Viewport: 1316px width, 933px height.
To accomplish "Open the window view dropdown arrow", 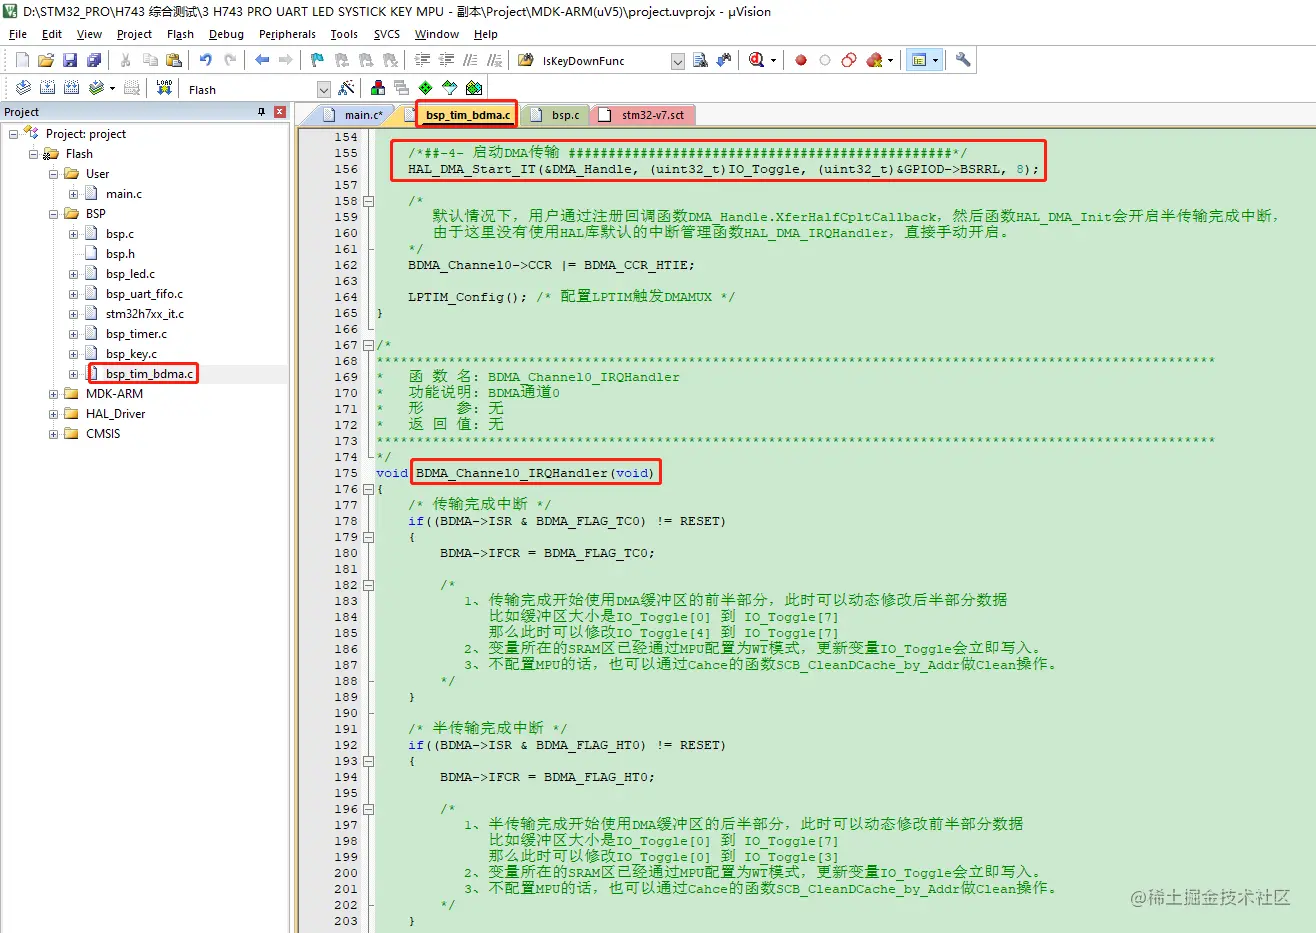I will (935, 61).
